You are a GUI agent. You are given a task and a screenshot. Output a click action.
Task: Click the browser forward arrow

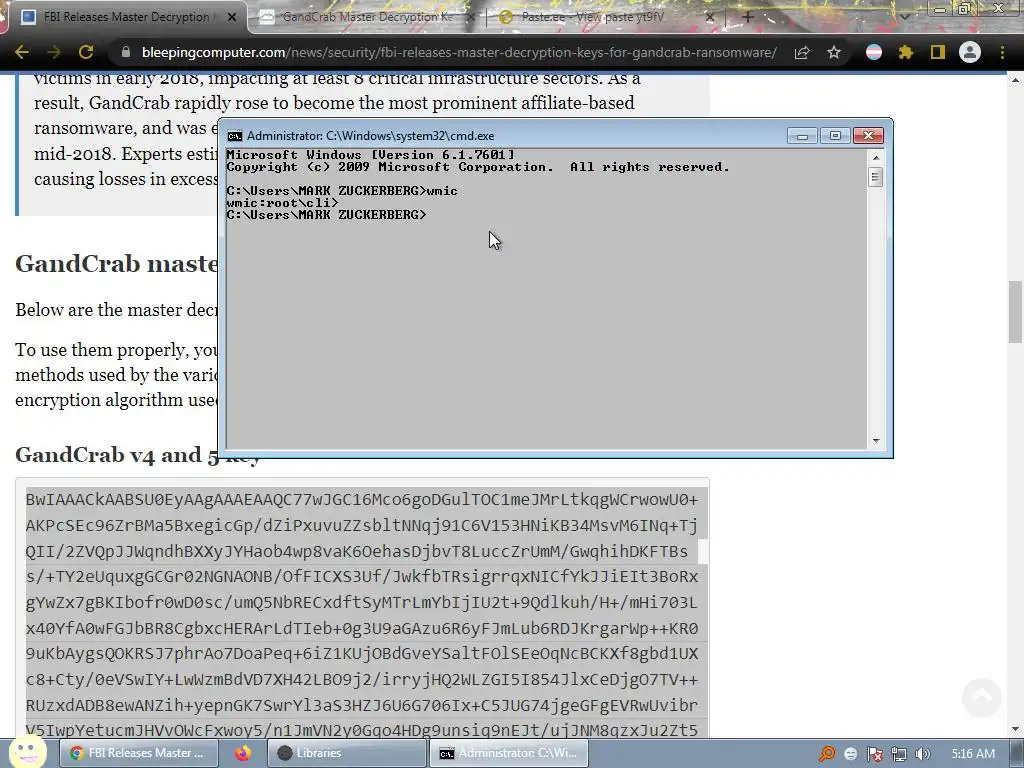tap(54, 52)
